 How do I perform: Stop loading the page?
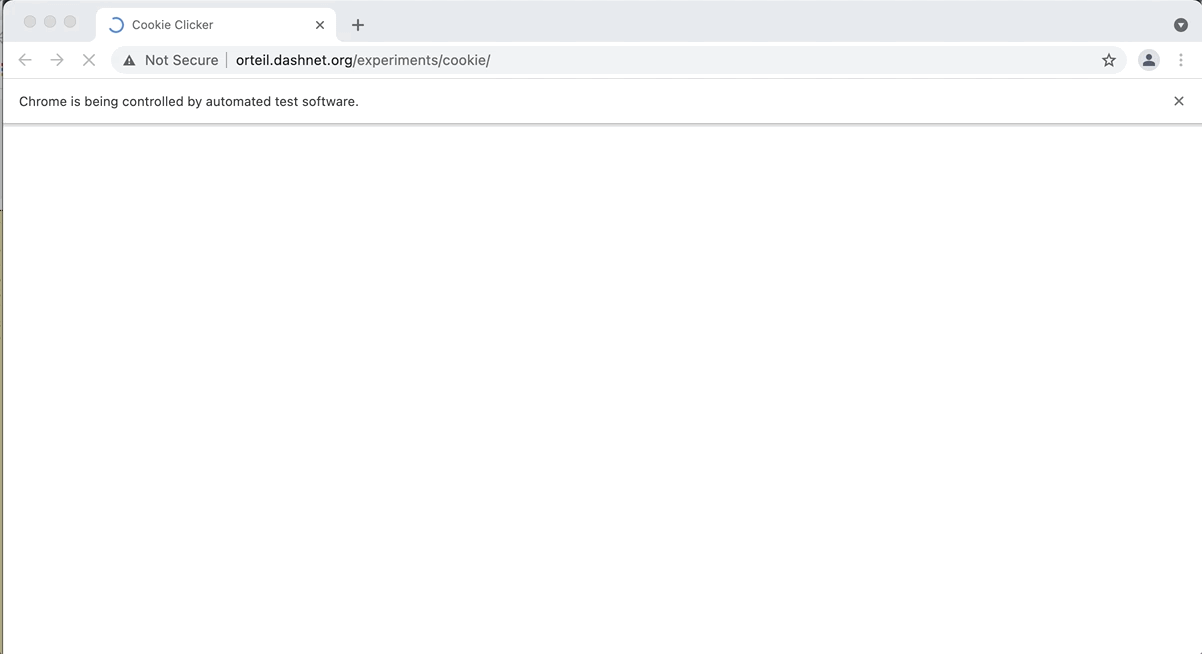coord(88,60)
